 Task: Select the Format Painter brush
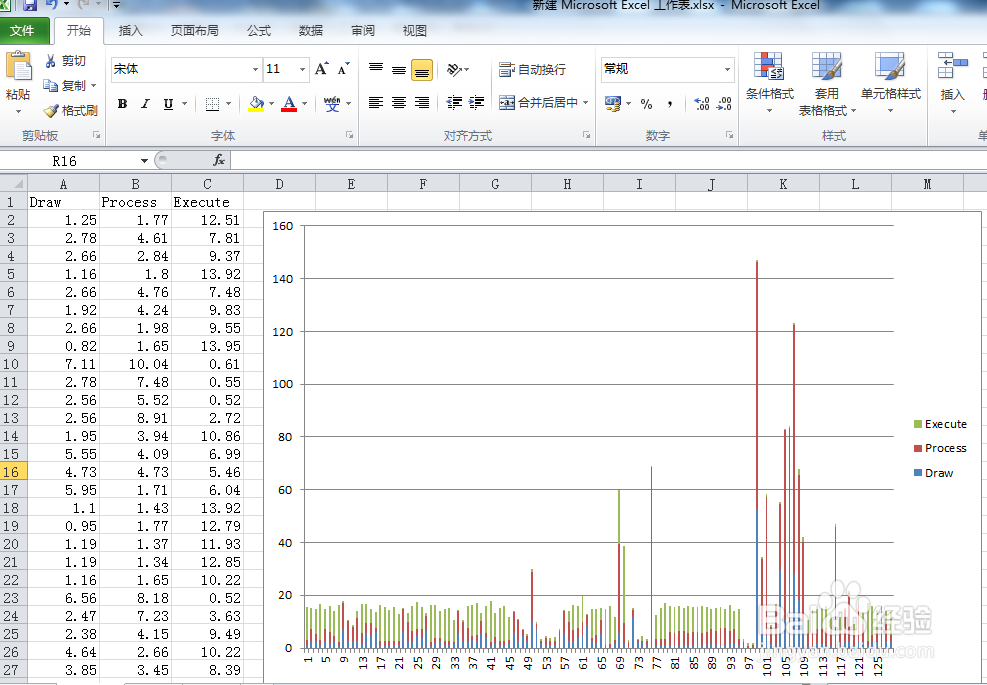(x=51, y=111)
